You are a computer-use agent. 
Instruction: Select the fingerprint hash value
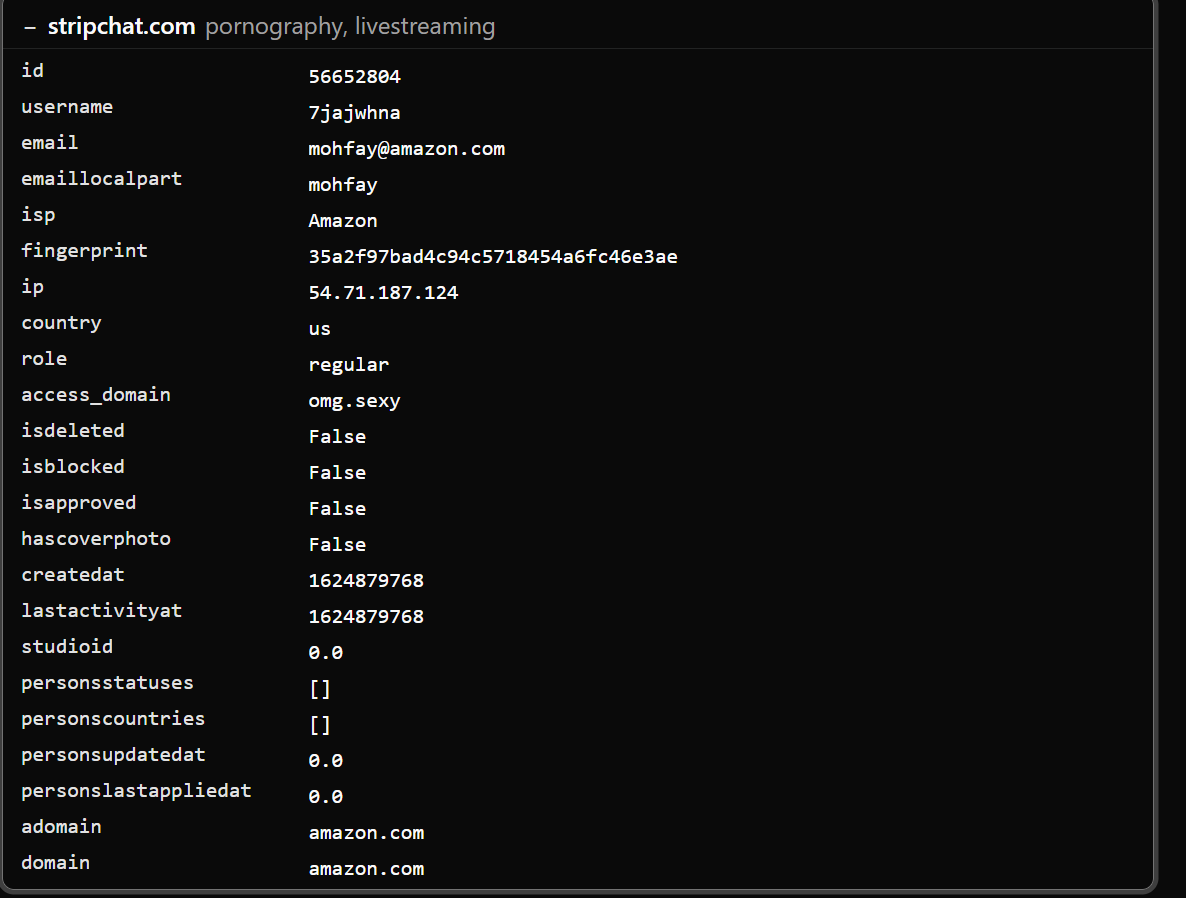pos(492,257)
